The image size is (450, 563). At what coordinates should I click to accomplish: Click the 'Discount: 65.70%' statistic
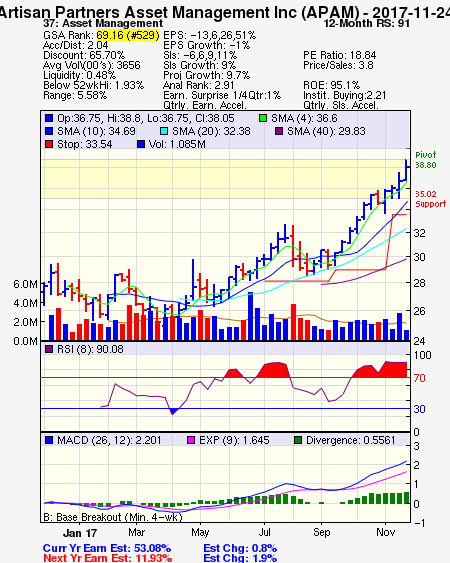coord(84,55)
